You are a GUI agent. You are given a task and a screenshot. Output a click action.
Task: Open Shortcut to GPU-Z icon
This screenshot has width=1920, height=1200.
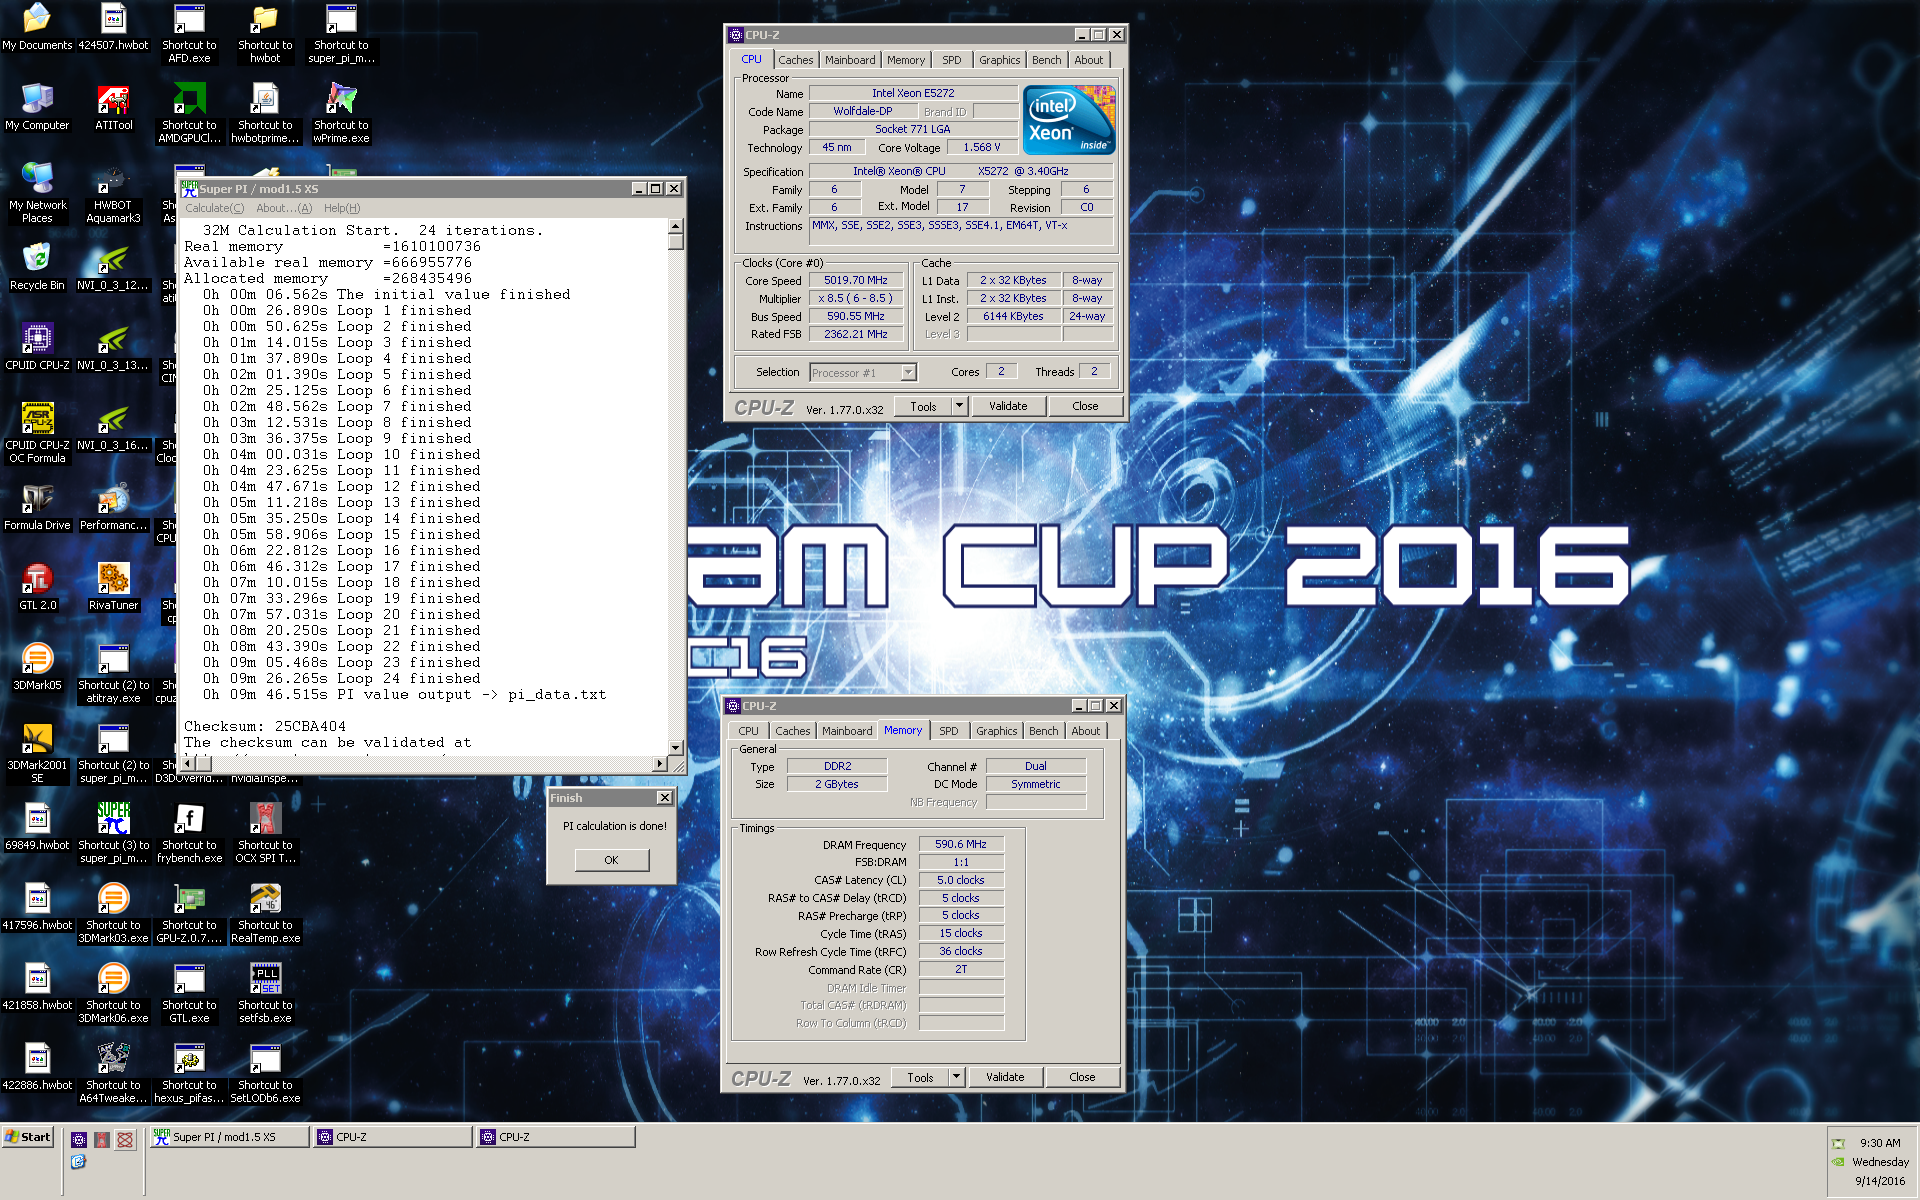pyautogui.click(x=189, y=913)
